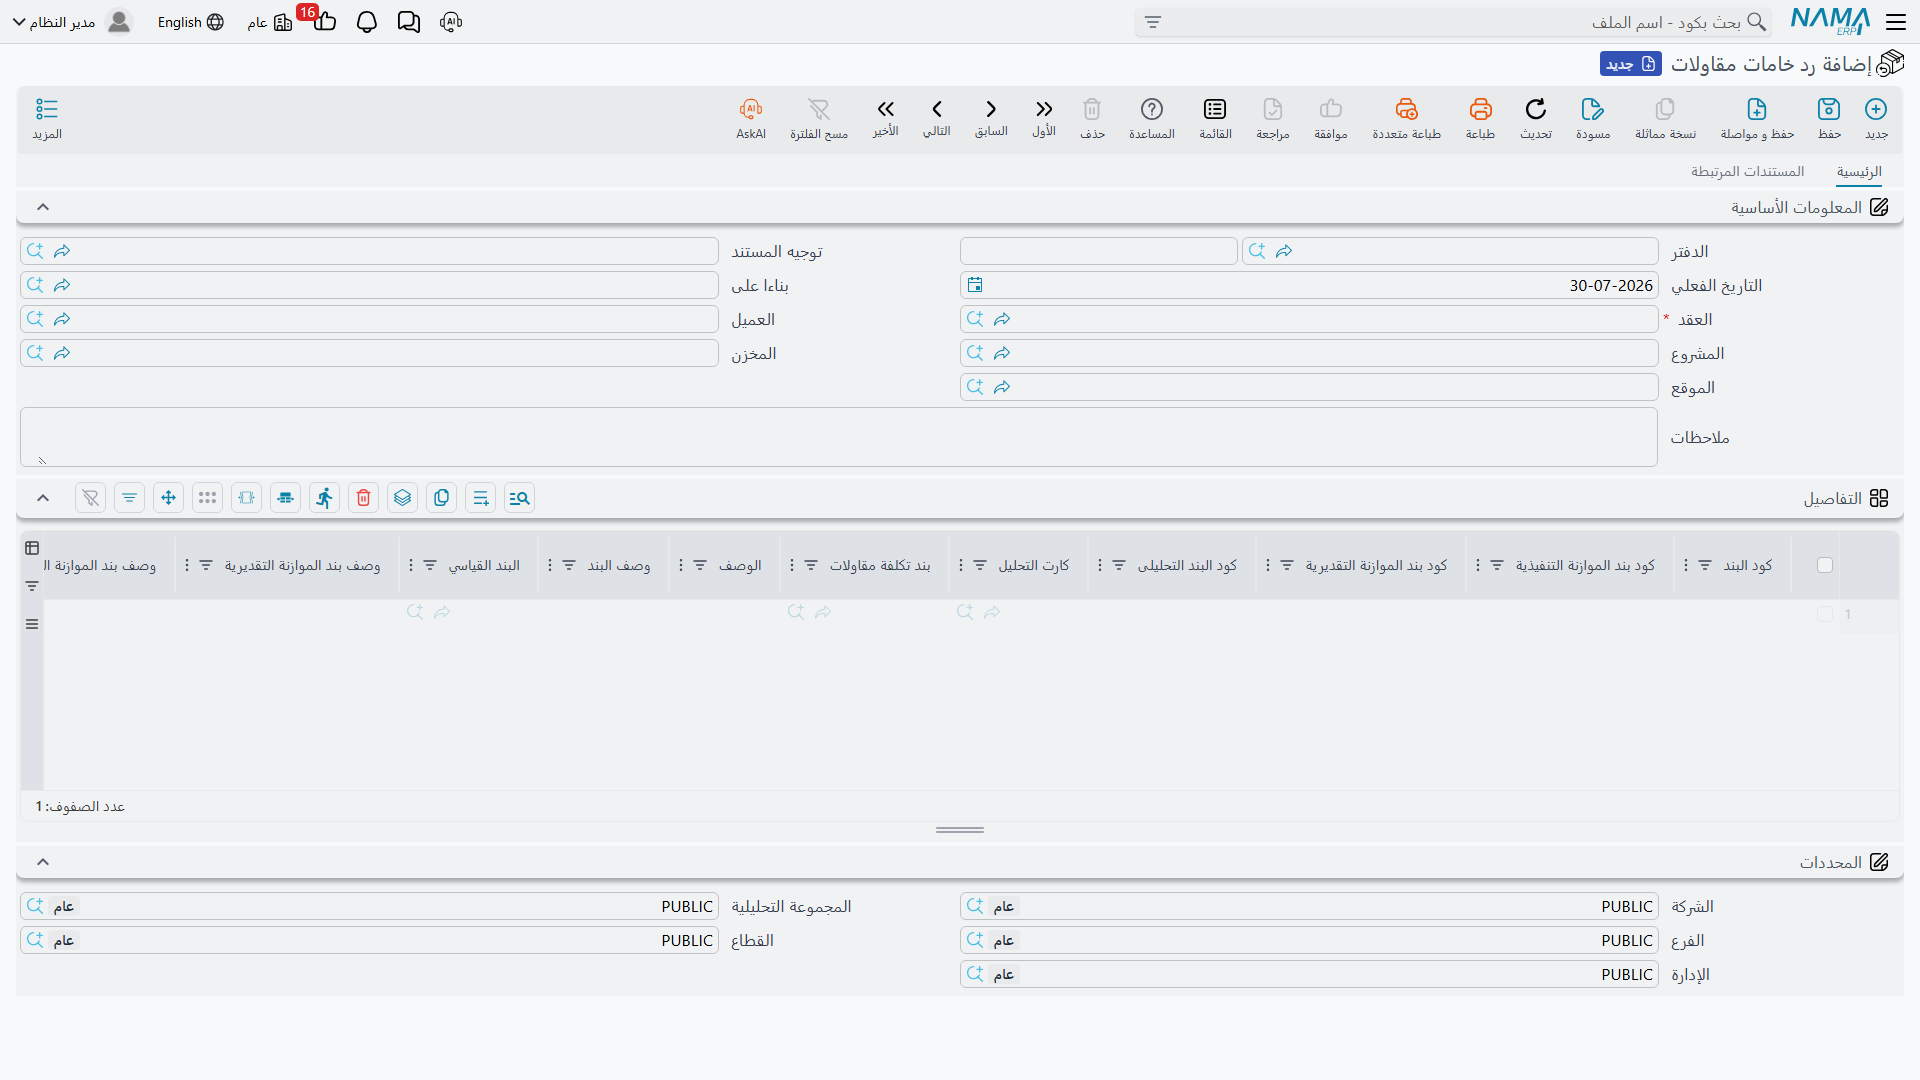This screenshot has width=1920, height=1080.
Task: Click the clear-filter icon in details toolbar
Action: [91, 498]
